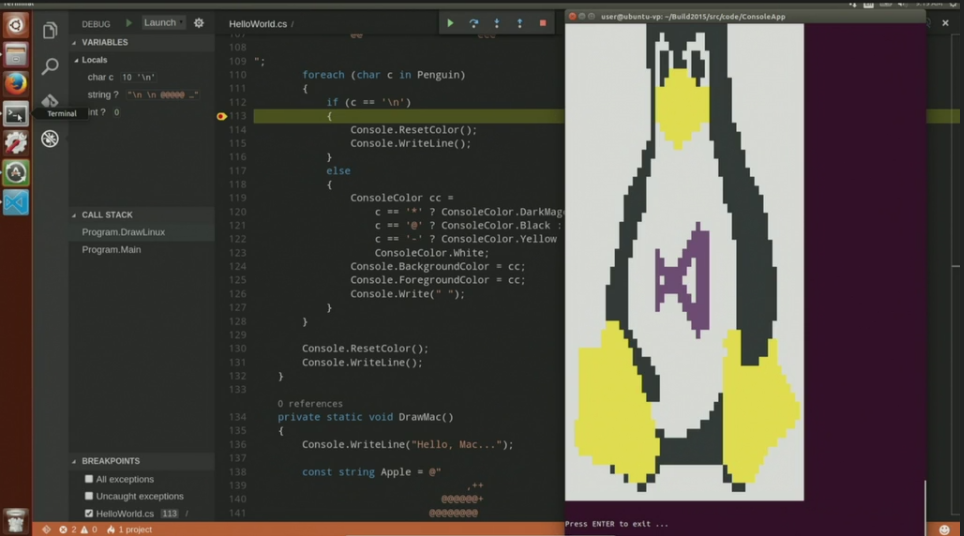Open Ubuntu Dash home launcher icon
The height and width of the screenshot is (536, 964).
tap(16, 25)
